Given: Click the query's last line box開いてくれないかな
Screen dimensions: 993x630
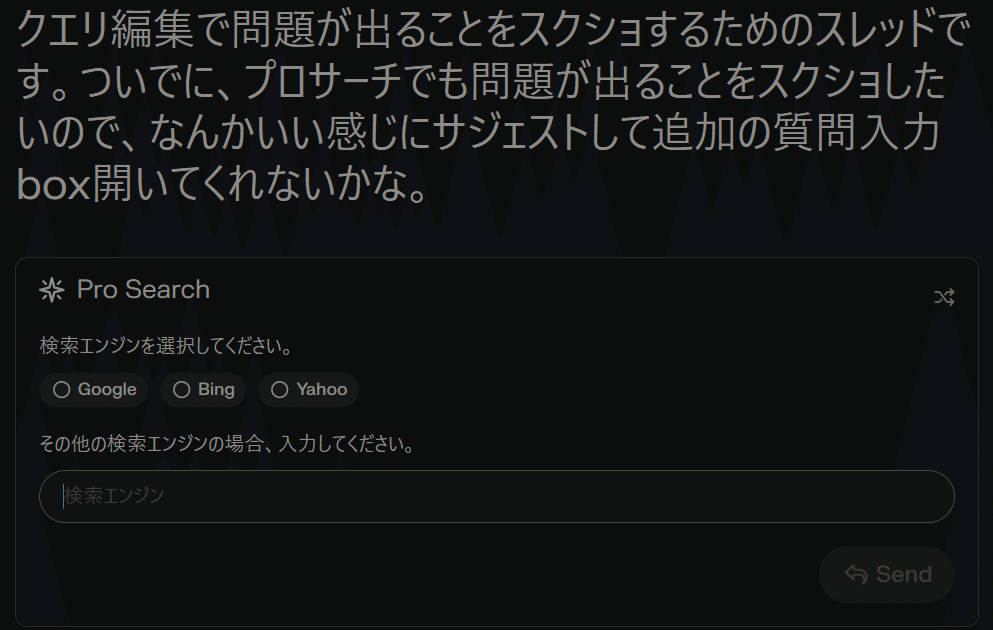Looking at the screenshot, I should click(222, 185).
